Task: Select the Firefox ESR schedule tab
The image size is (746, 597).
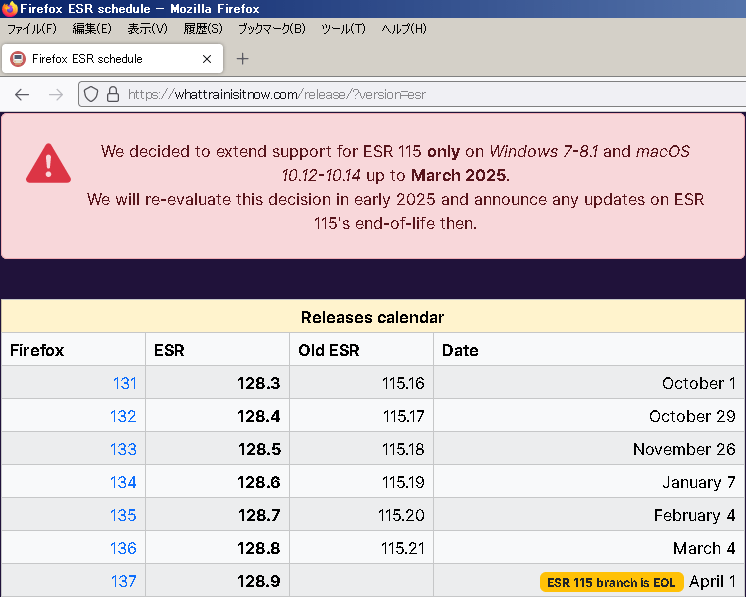Action: tap(113, 59)
